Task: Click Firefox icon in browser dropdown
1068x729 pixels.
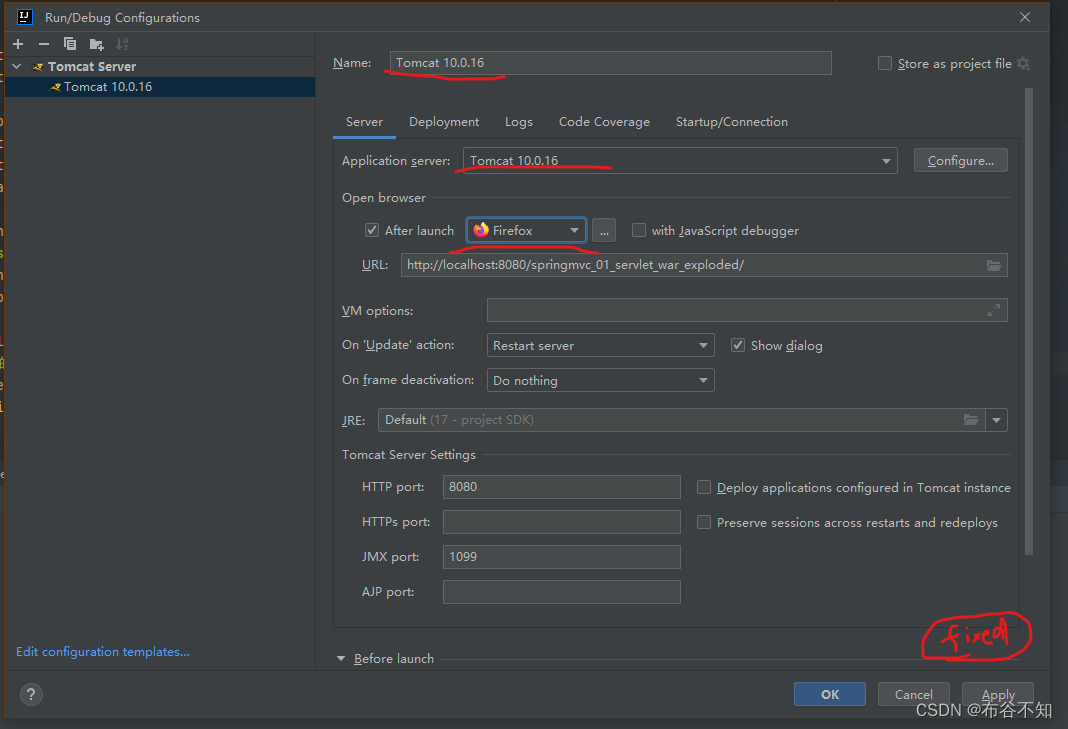Action: pyautogui.click(x=481, y=230)
